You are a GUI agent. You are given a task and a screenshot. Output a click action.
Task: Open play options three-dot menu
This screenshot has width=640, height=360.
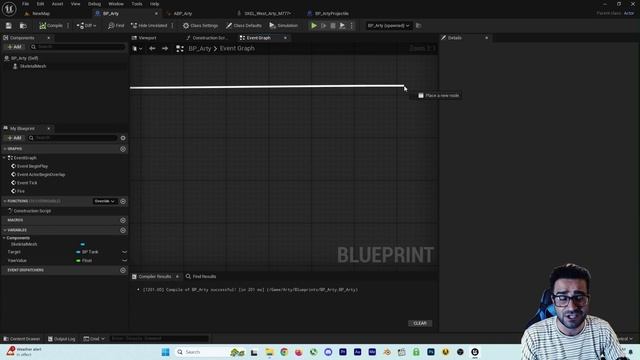point(351,26)
